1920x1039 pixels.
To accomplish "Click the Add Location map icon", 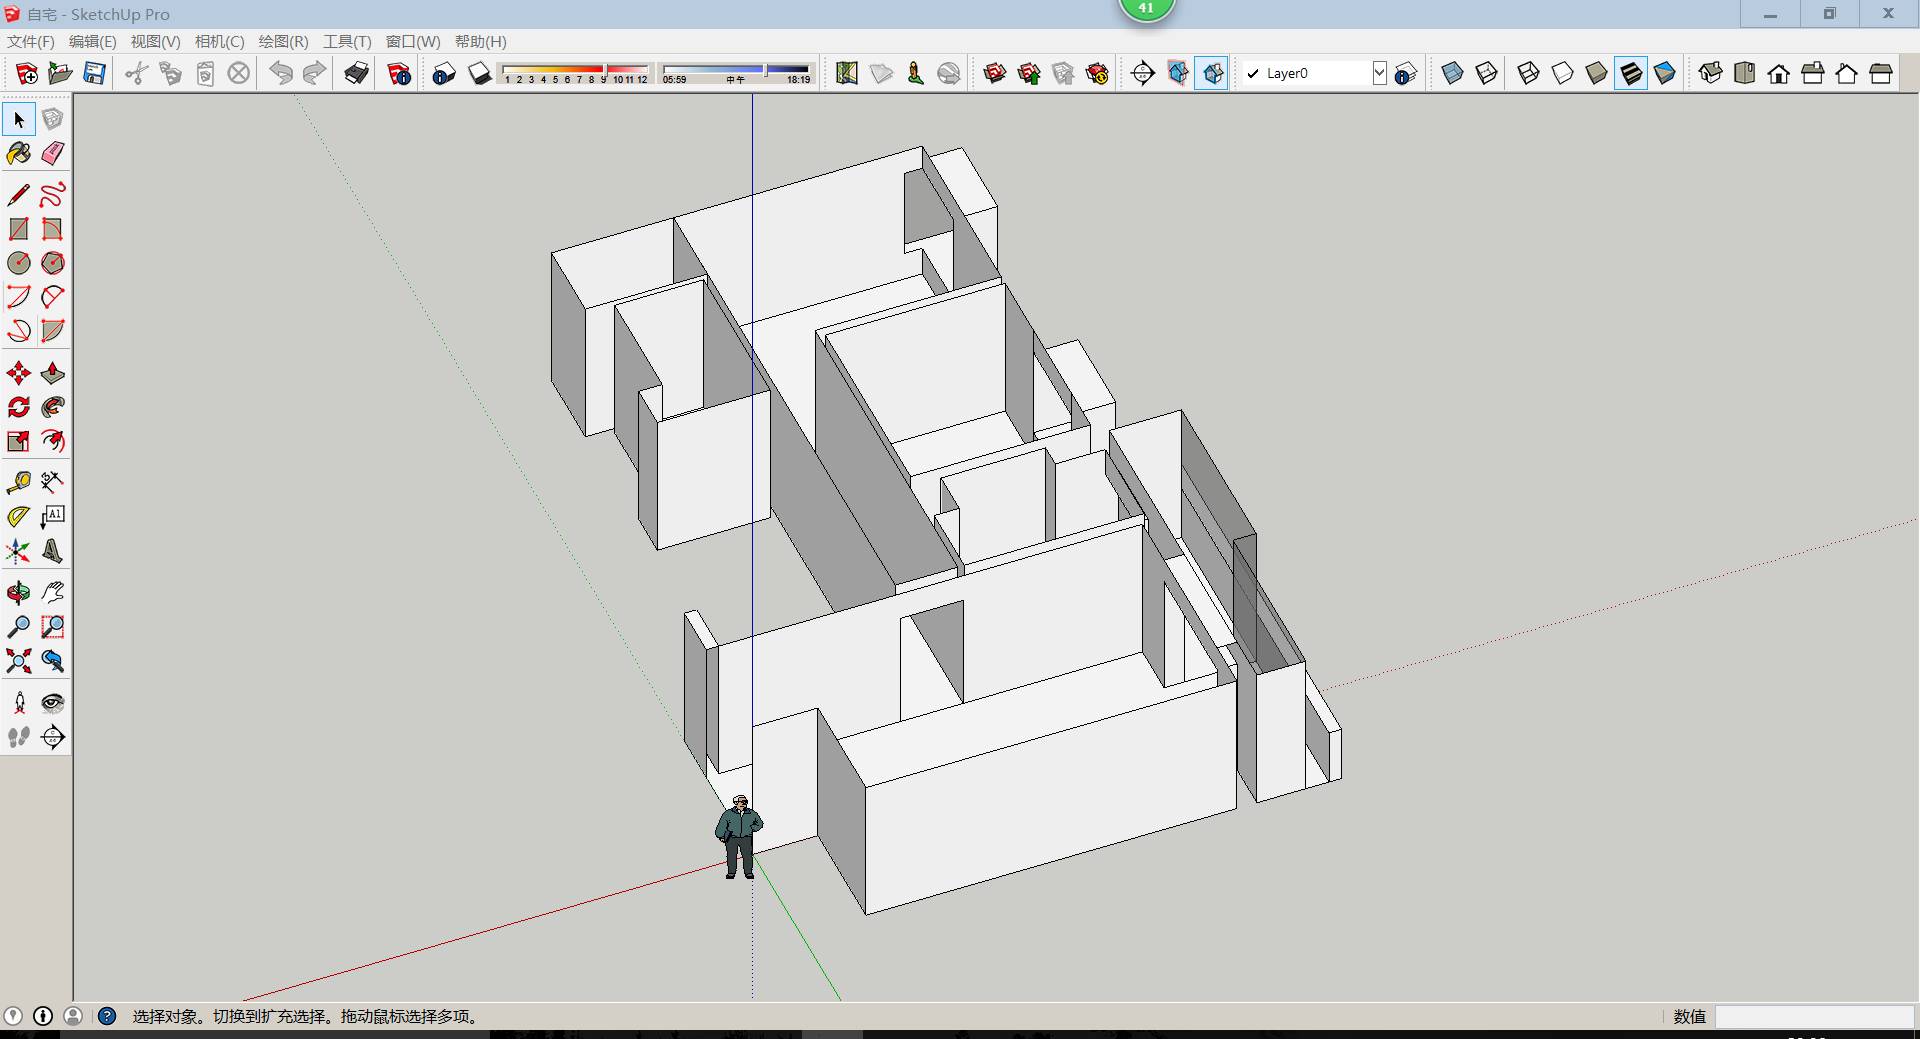I will tap(847, 73).
